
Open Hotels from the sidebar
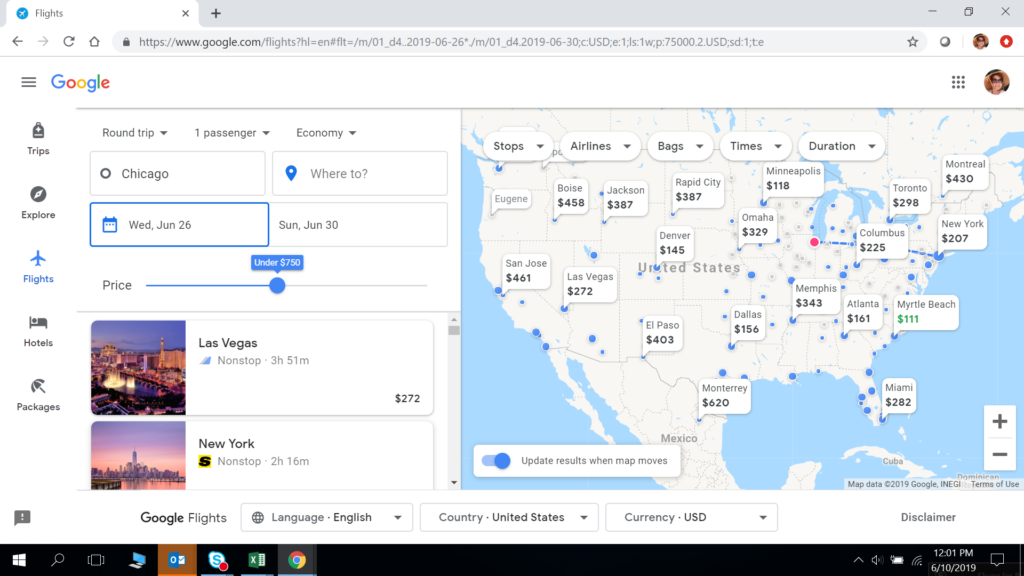[38, 331]
